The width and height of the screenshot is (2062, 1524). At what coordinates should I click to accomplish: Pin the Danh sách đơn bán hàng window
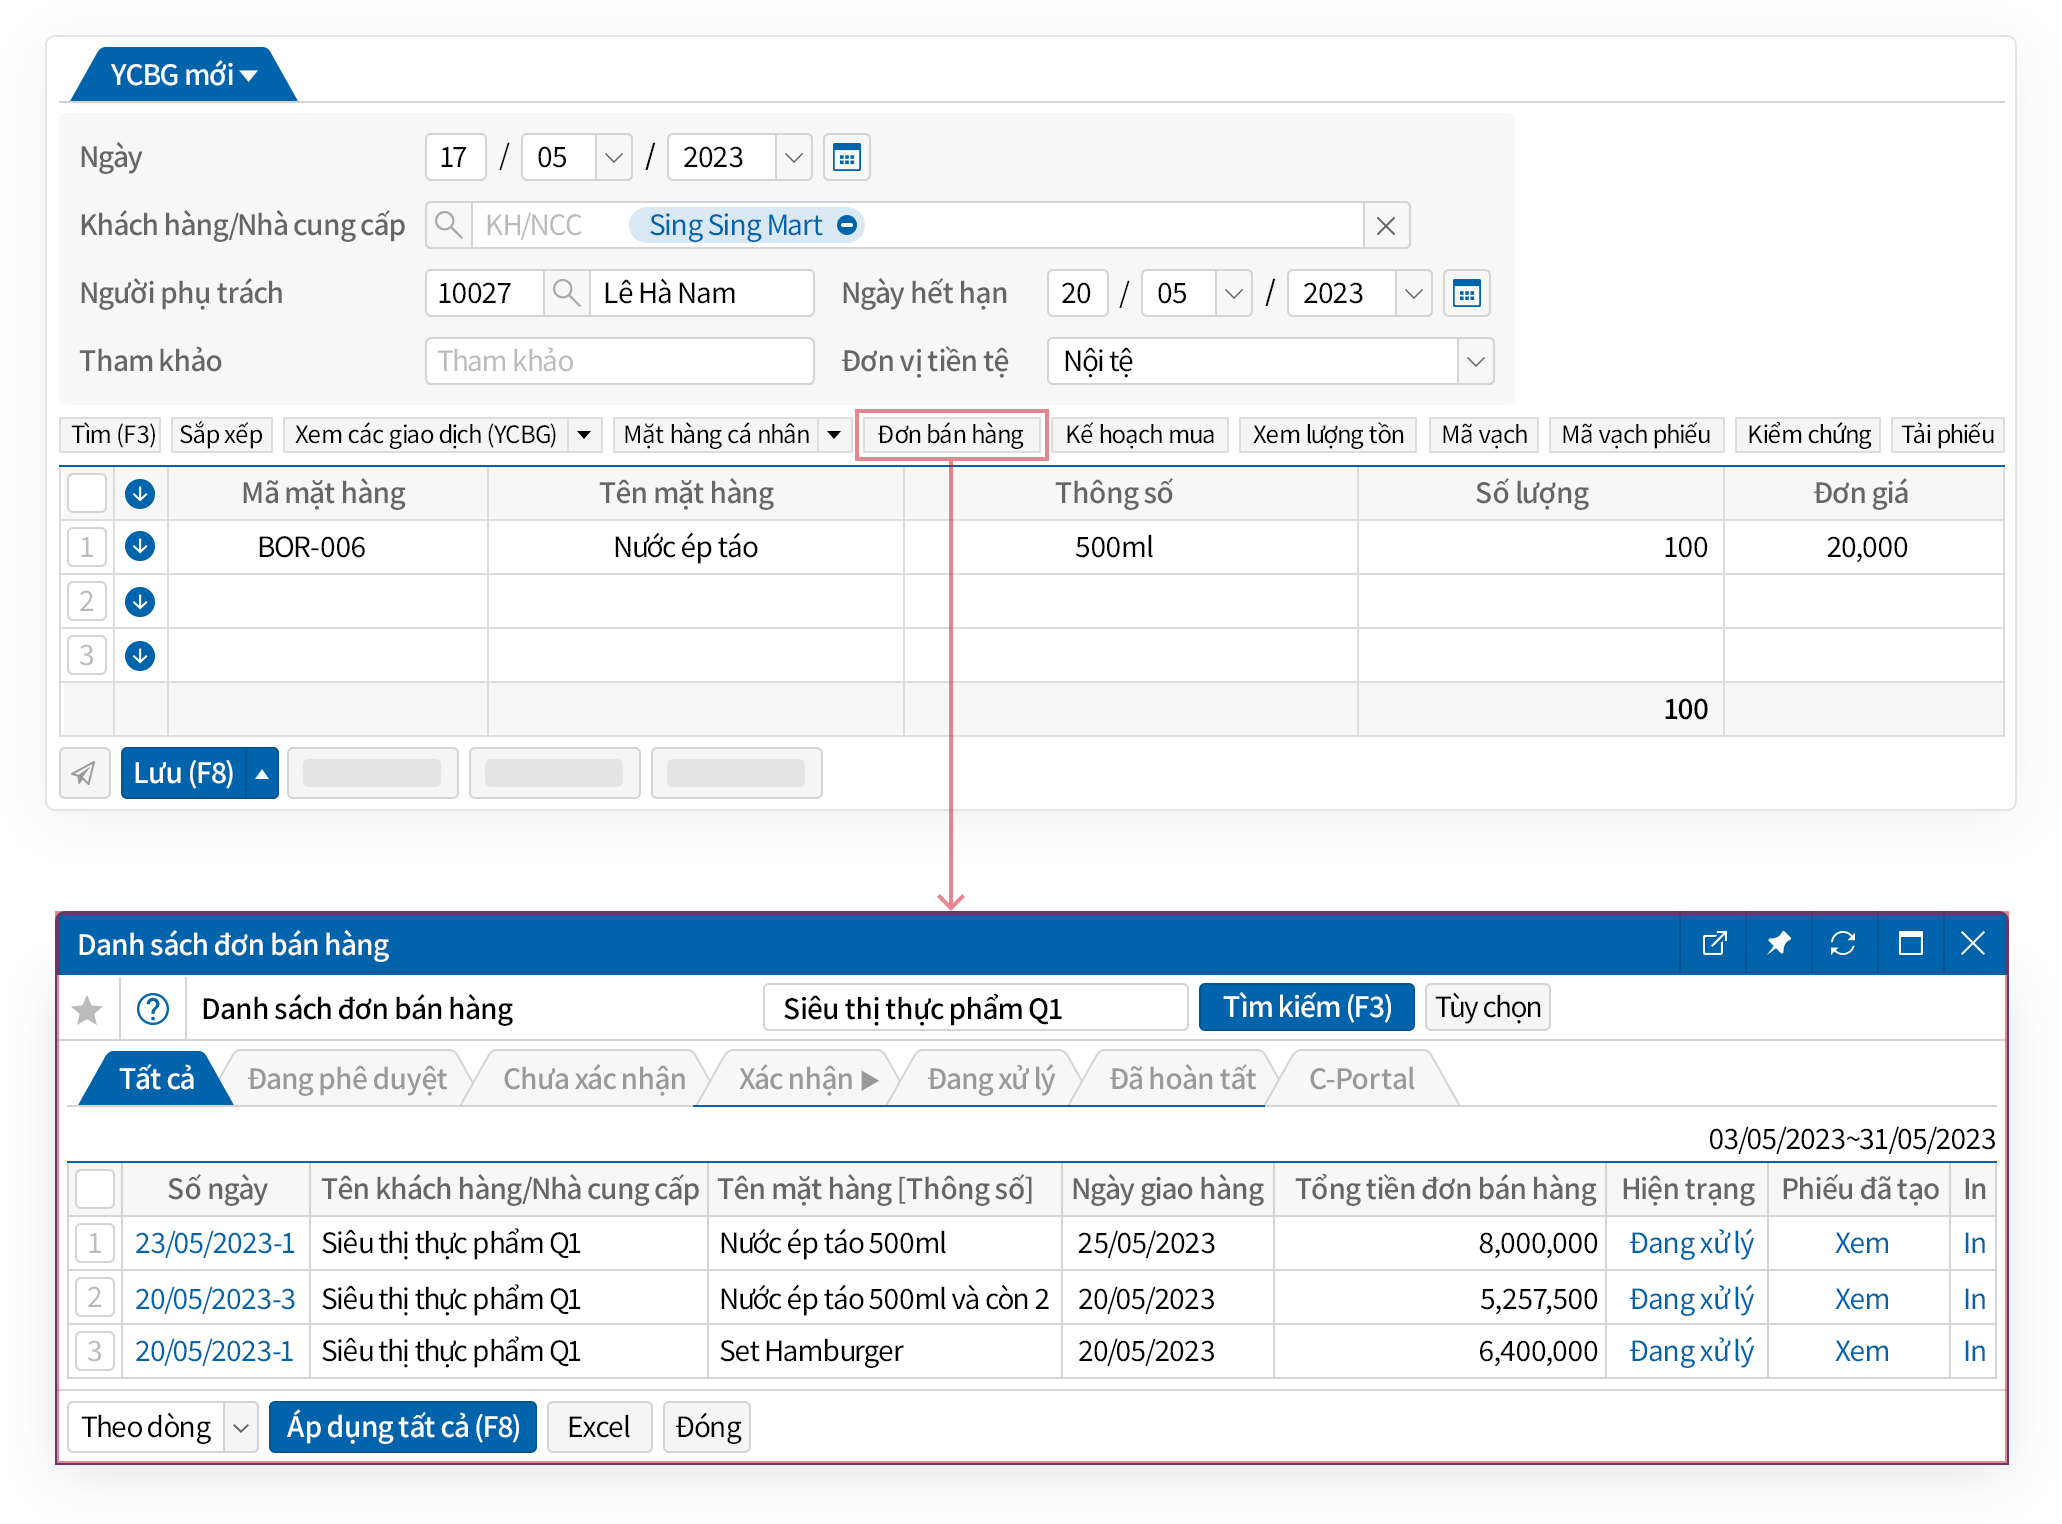pyautogui.click(x=1778, y=943)
